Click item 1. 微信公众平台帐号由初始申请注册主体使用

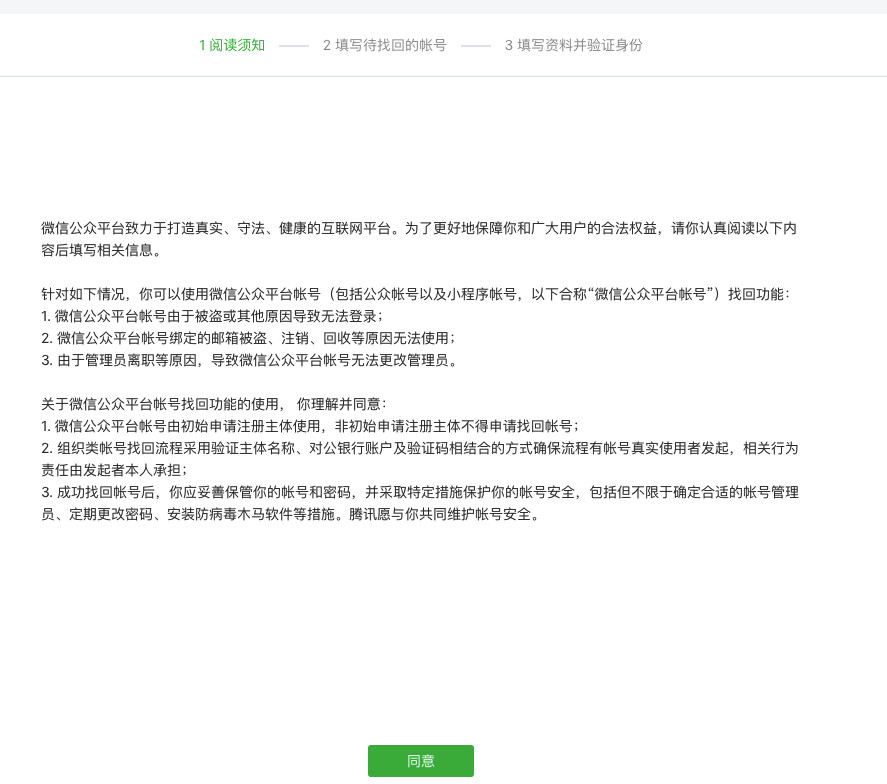(310, 426)
